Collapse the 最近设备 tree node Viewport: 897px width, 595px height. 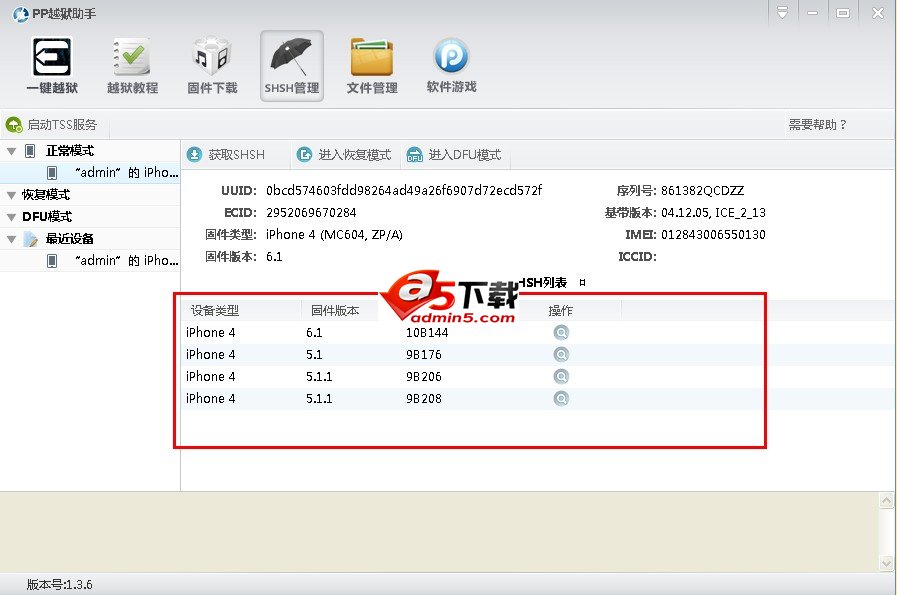pyautogui.click(x=11, y=239)
